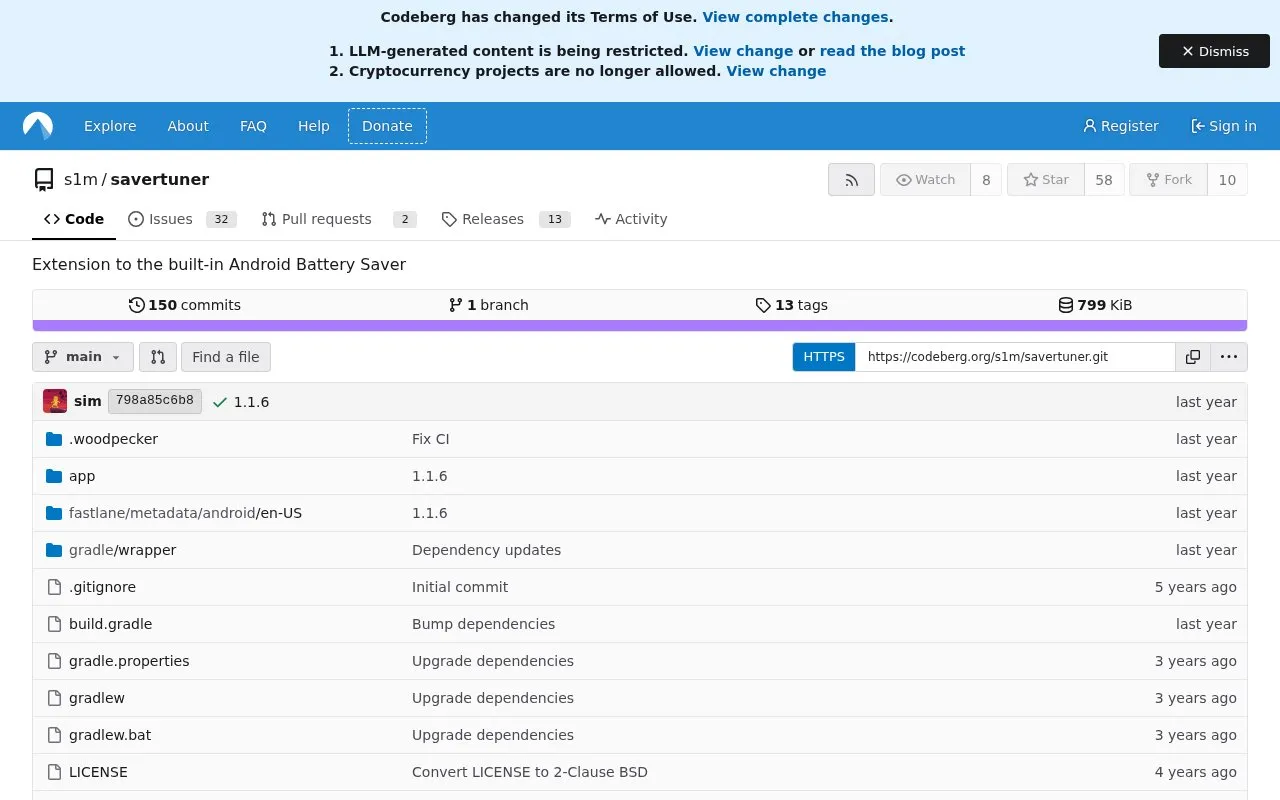Show the Activity tab
The image size is (1280, 800).
(631, 219)
